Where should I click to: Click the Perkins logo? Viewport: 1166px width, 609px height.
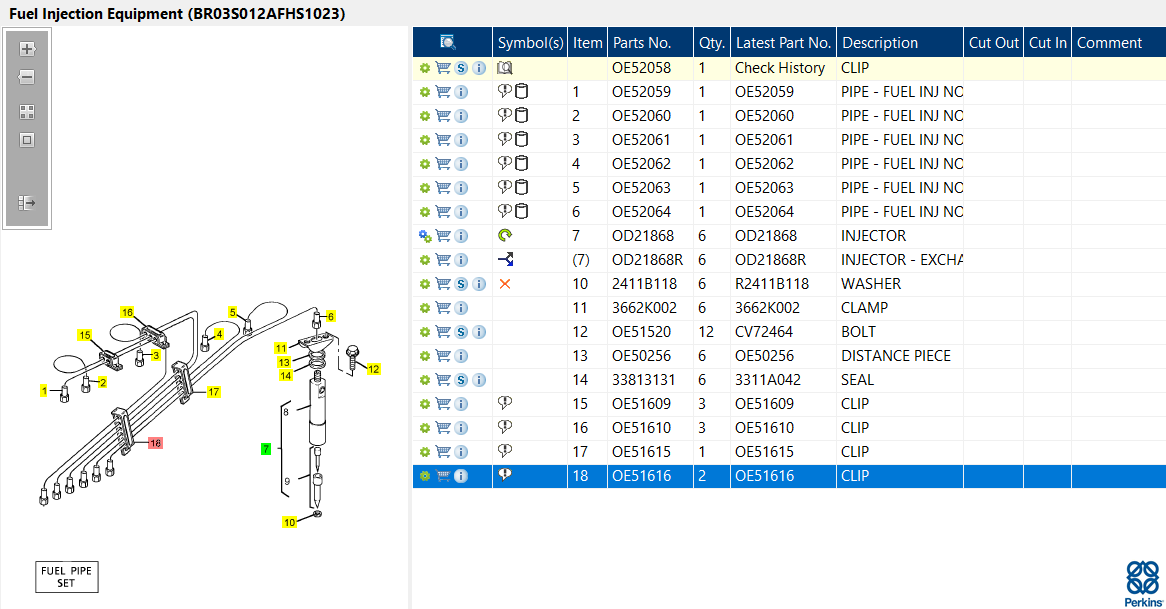click(1142, 583)
